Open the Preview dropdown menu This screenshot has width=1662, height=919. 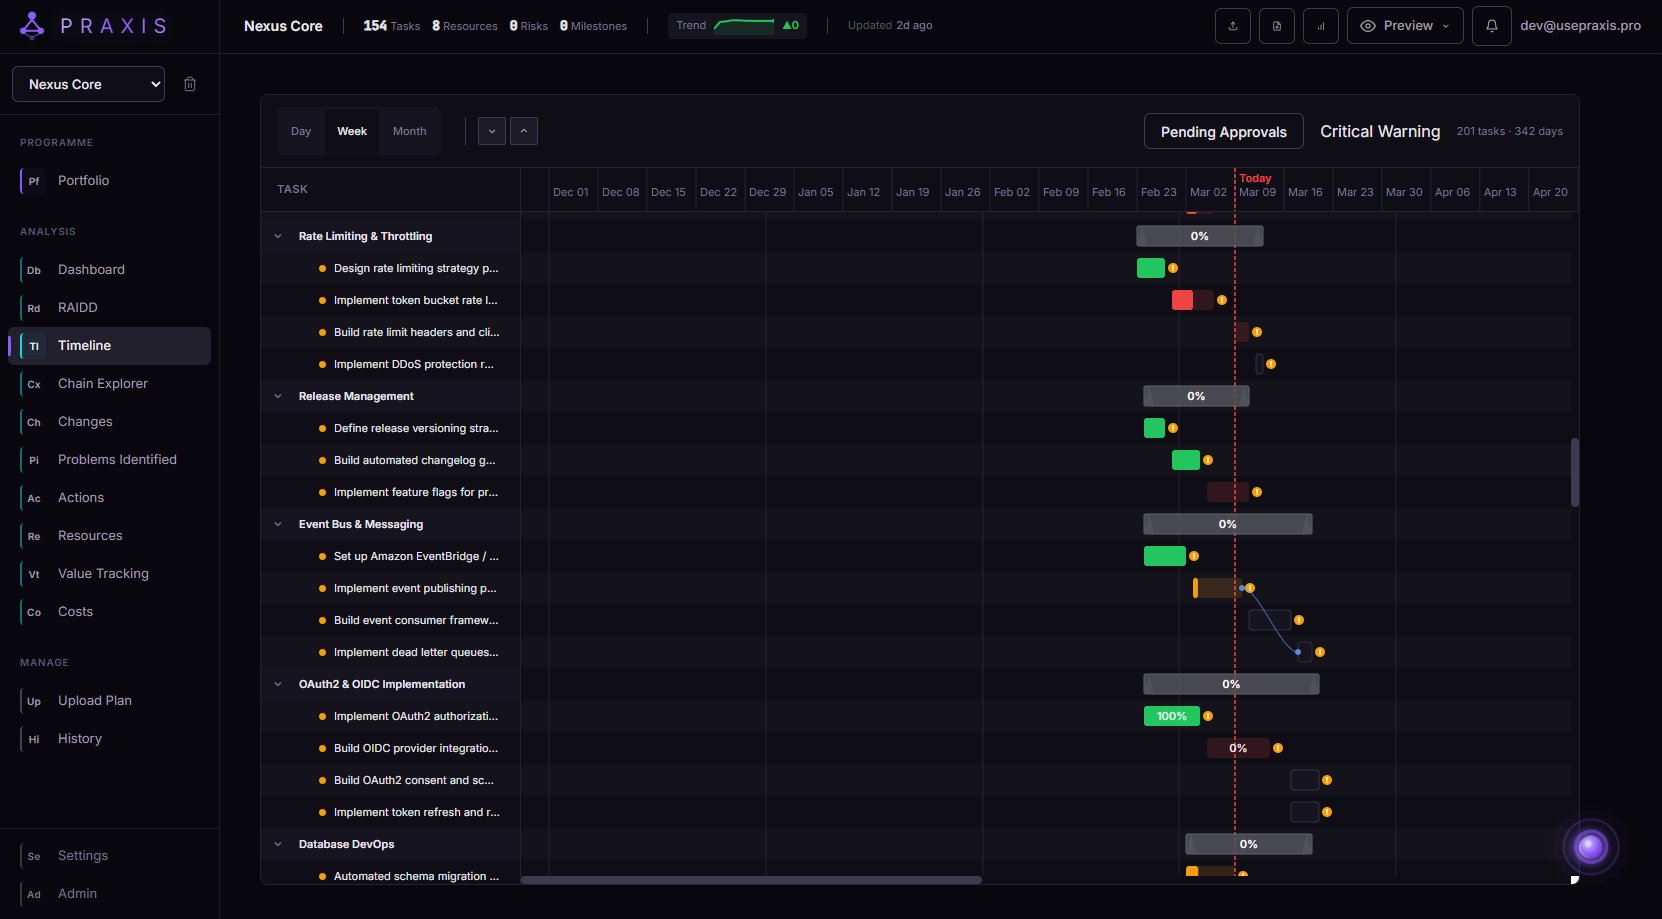(1405, 25)
